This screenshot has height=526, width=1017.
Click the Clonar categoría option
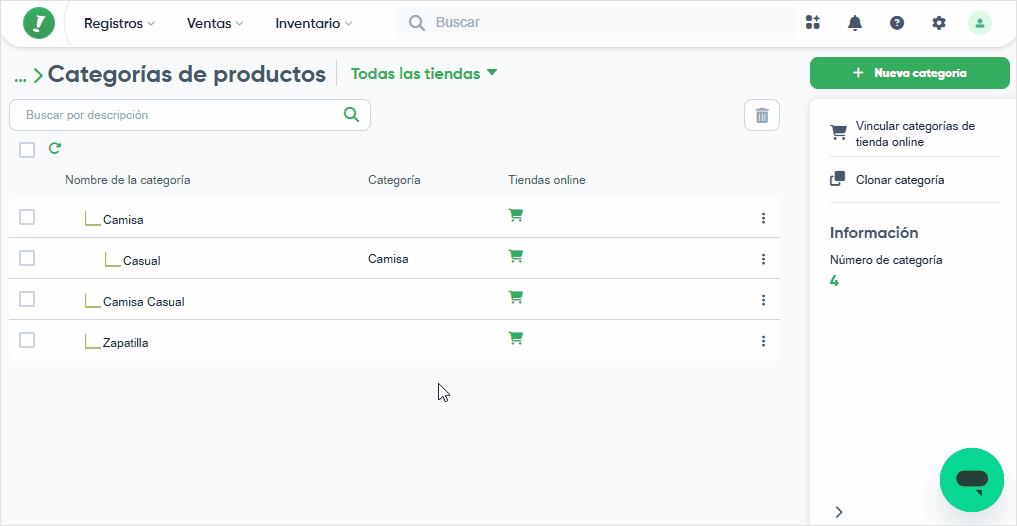click(x=900, y=180)
